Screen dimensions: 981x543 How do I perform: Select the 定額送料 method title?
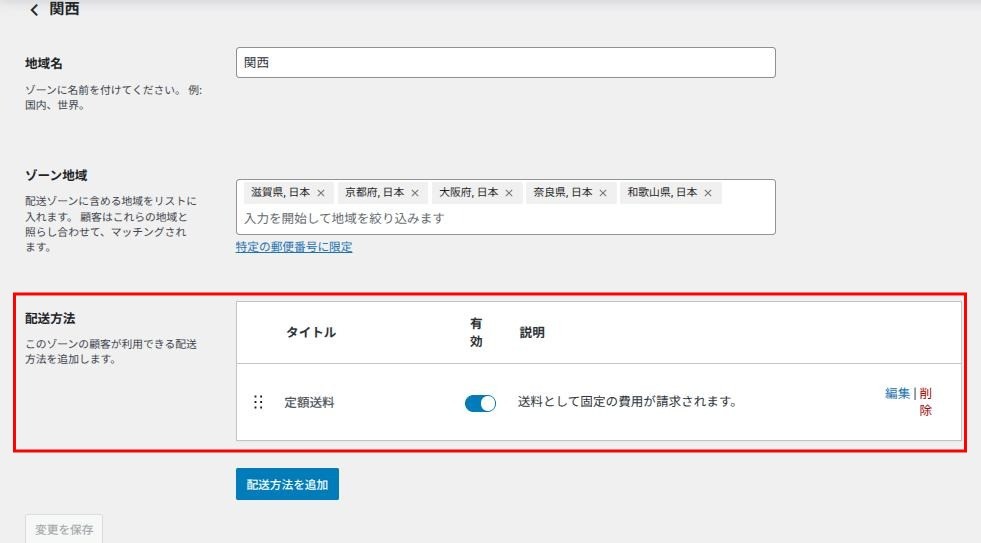pos(309,402)
